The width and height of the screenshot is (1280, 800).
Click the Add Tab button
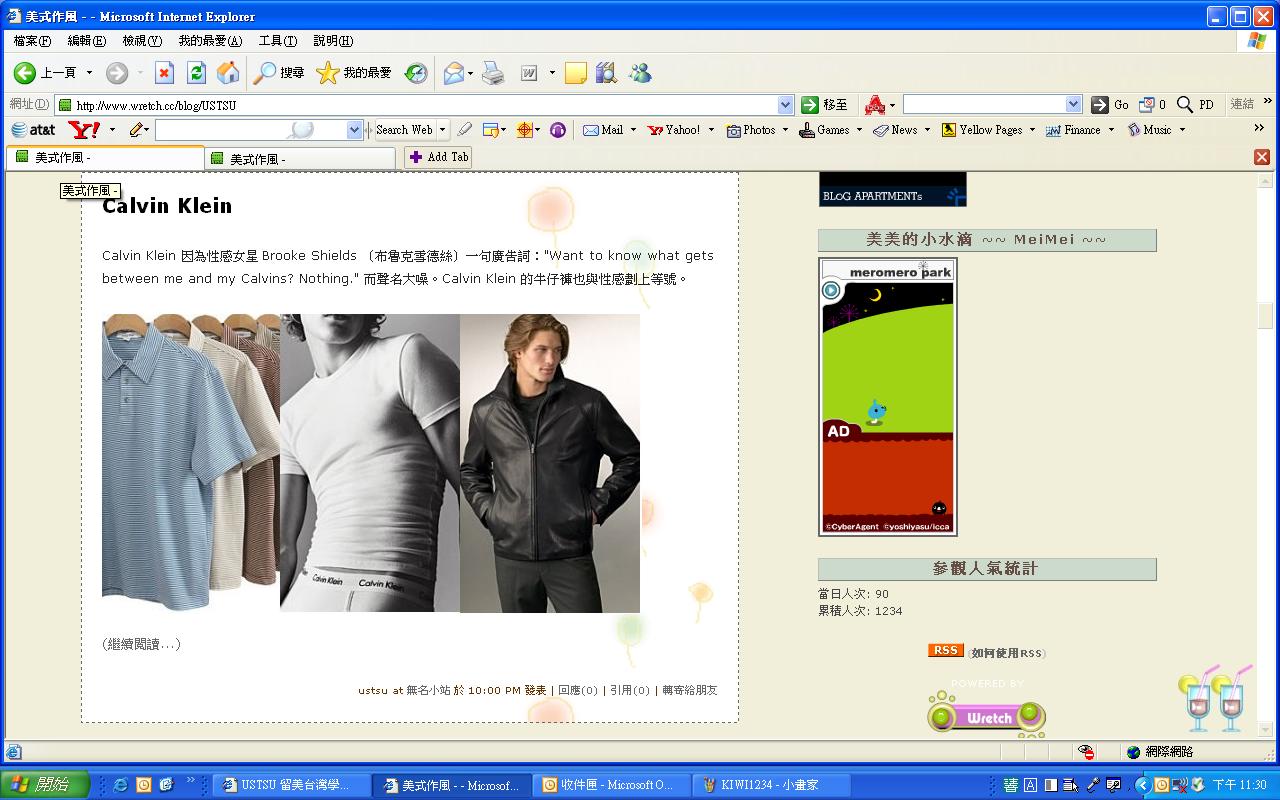coord(438,157)
